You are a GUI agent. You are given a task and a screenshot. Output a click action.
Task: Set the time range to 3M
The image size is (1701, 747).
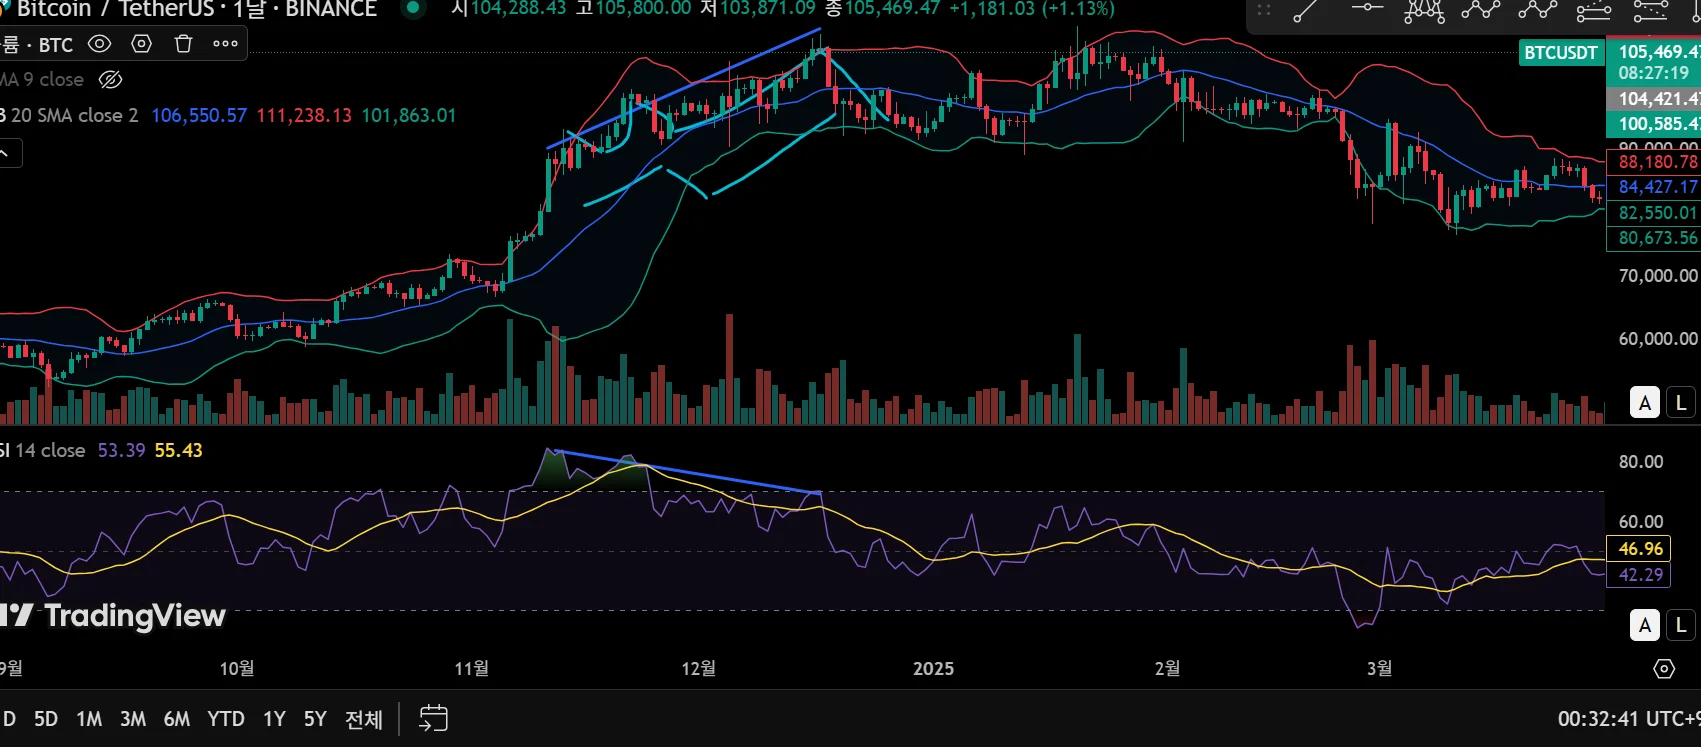tap(133, 719)
